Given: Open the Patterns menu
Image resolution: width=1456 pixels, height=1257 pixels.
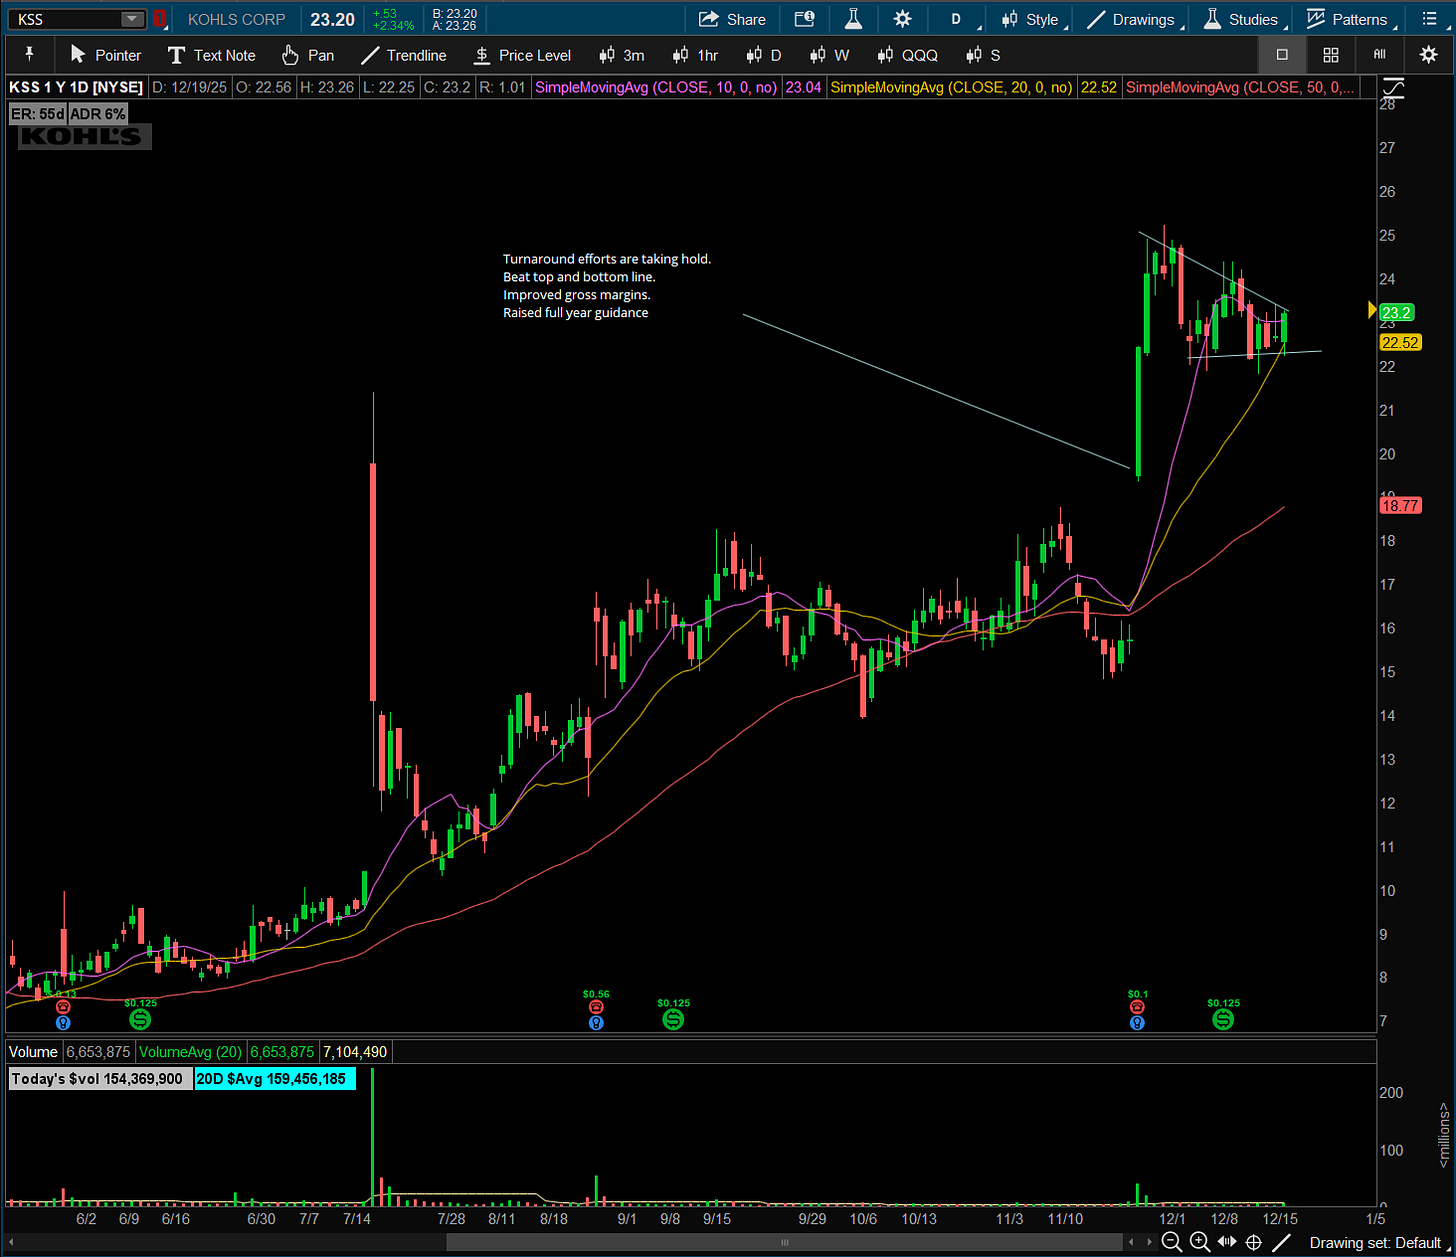Looking at the screenshot, I should [x=1349, y=19].
